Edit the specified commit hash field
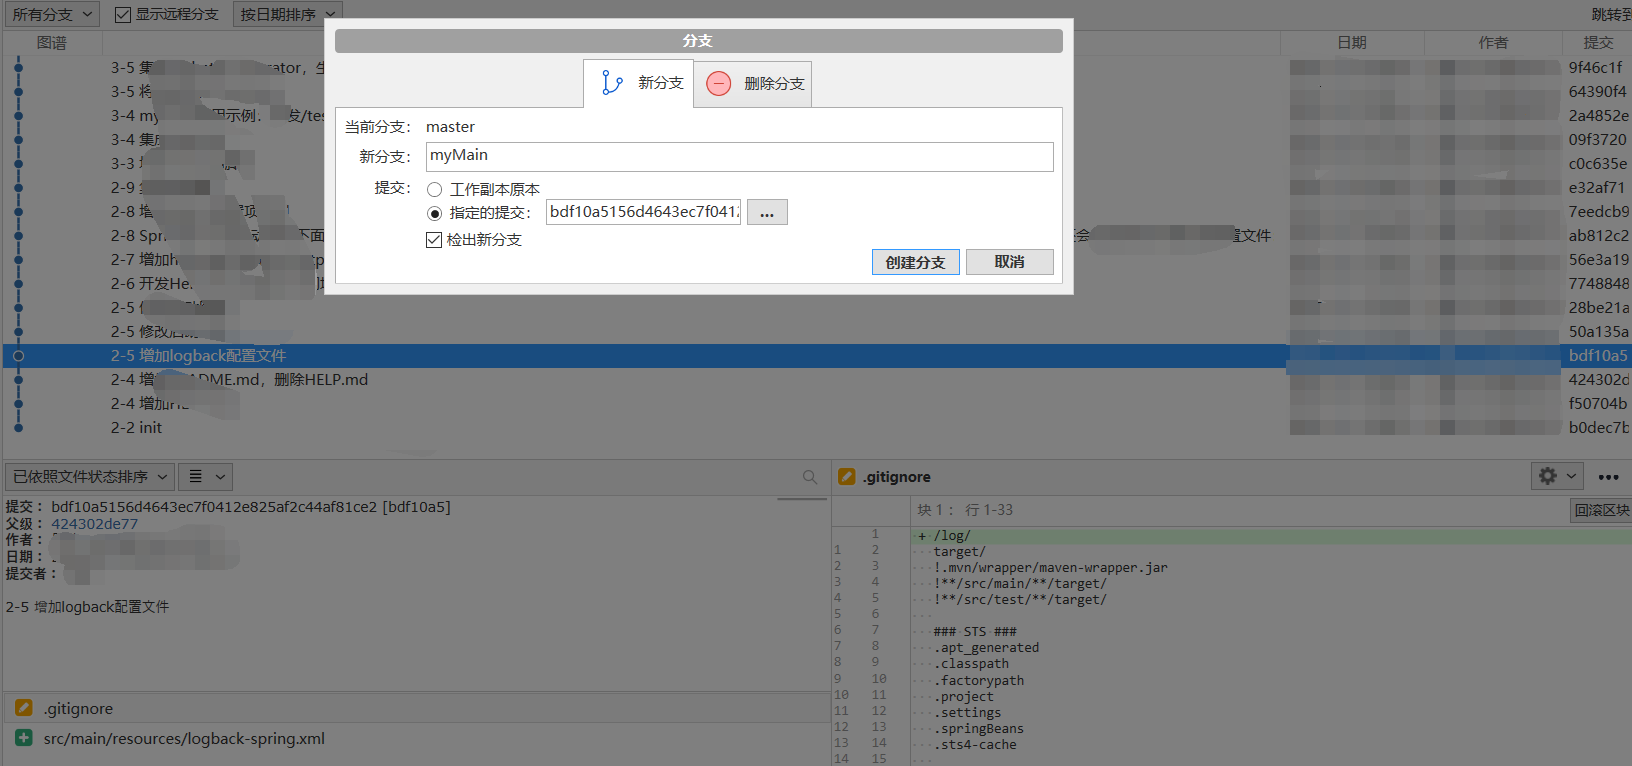This screenshot has width=1632, height=766. (643, 212)
